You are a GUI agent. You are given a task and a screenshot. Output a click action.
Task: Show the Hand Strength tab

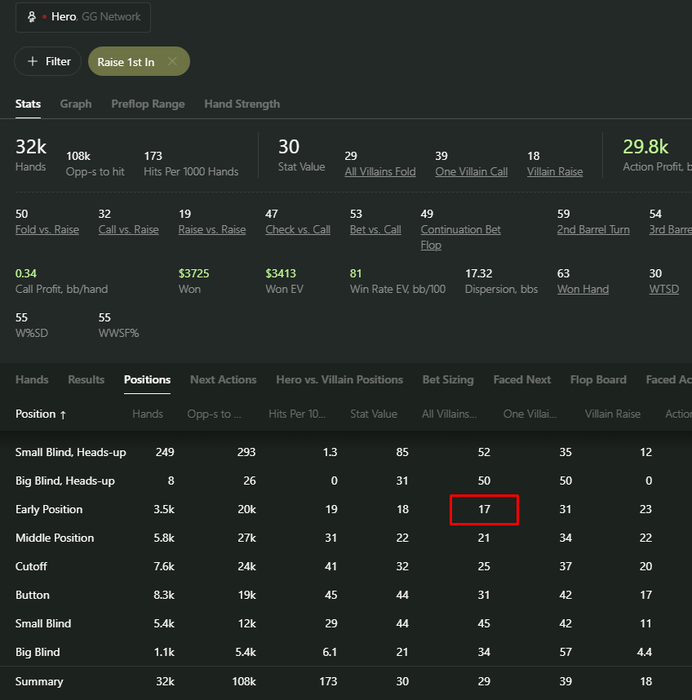(x=242, y=104)
